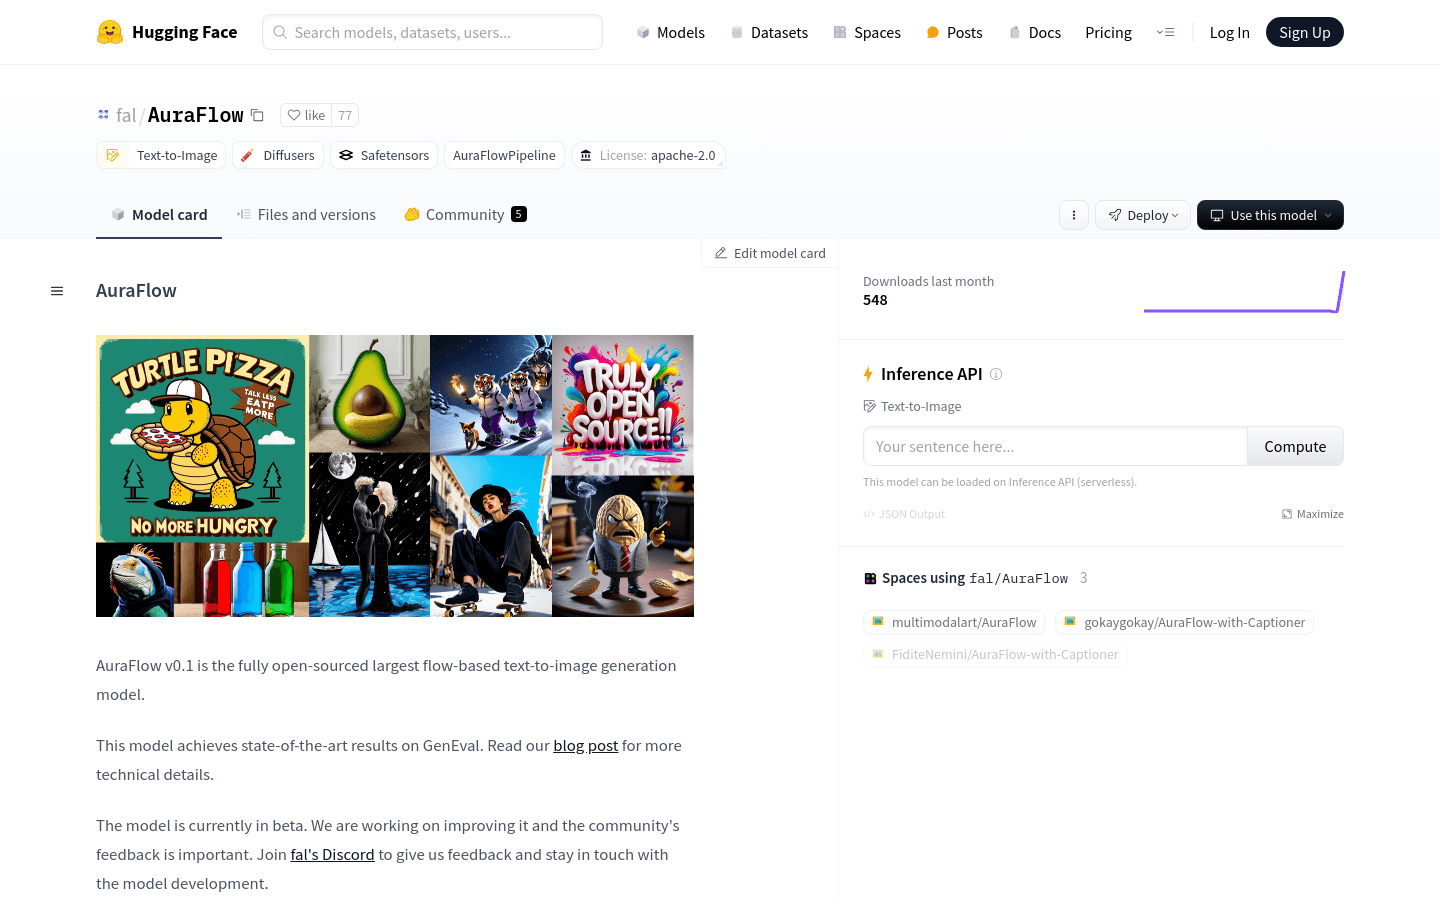Click the Sign Up button
The image size is (1440, 900).
(x=1304, y=32)
